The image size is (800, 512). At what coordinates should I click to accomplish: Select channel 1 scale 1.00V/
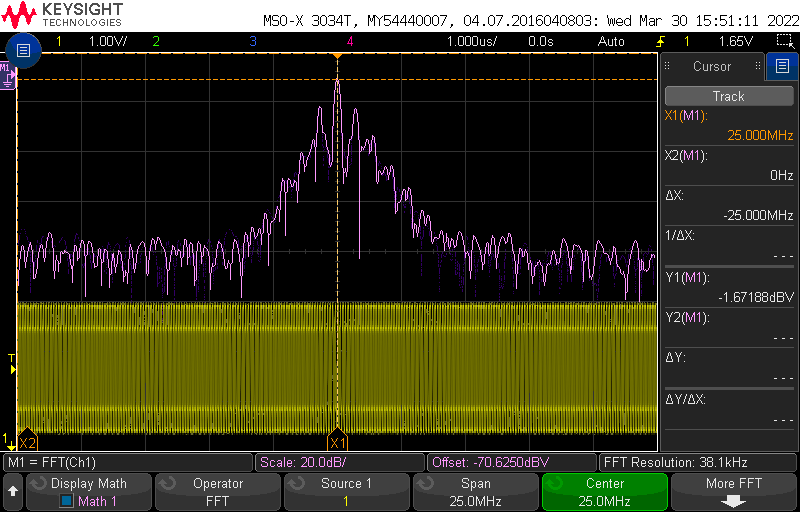coord(106,41)
